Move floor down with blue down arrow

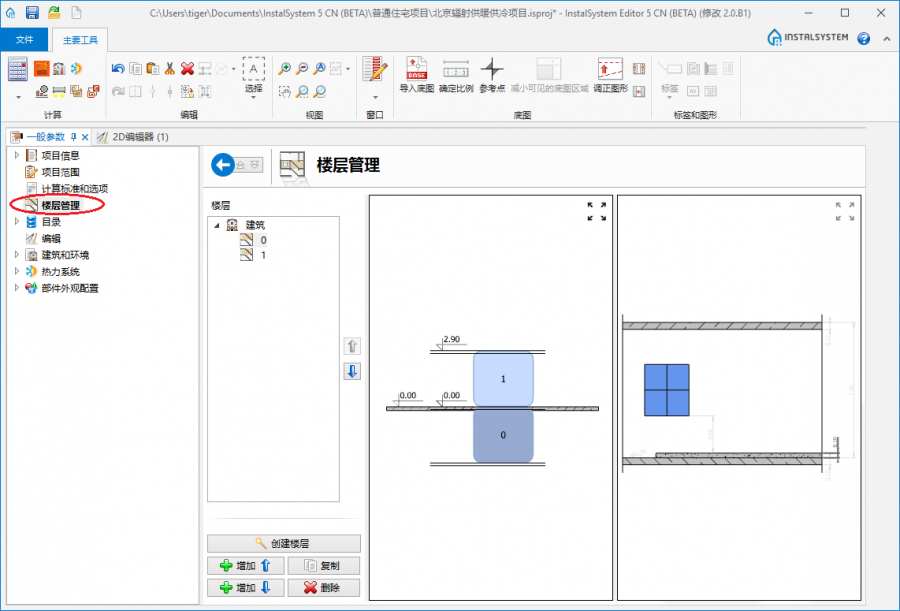coord(352,371)
